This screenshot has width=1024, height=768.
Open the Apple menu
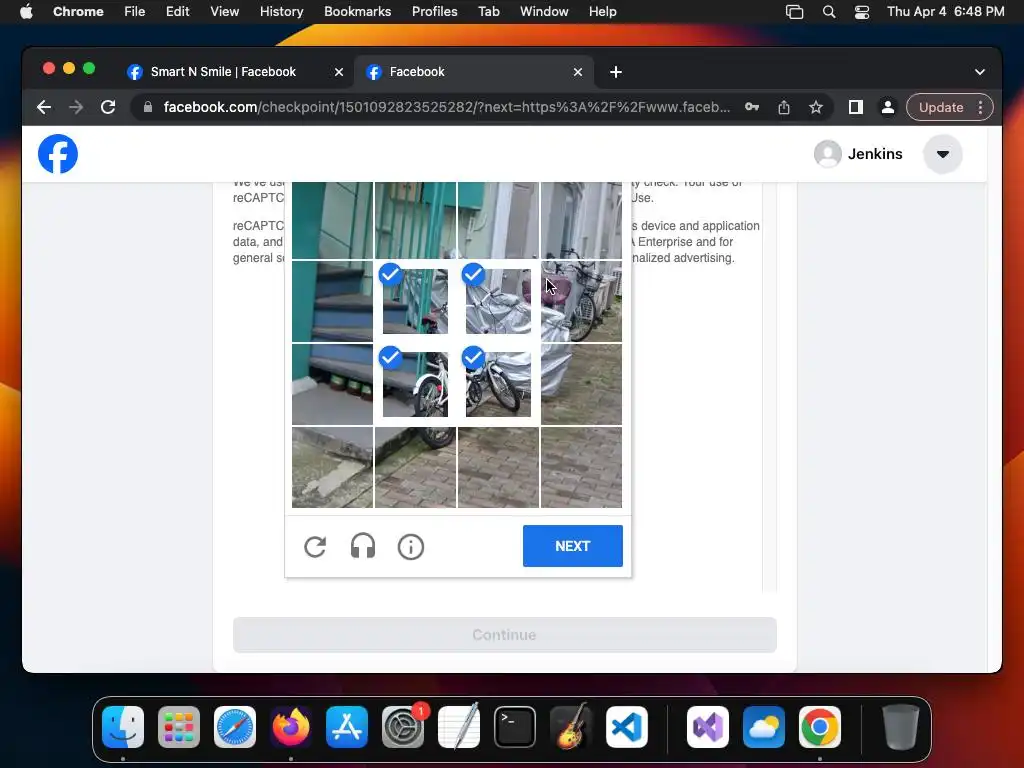point(26,12)
